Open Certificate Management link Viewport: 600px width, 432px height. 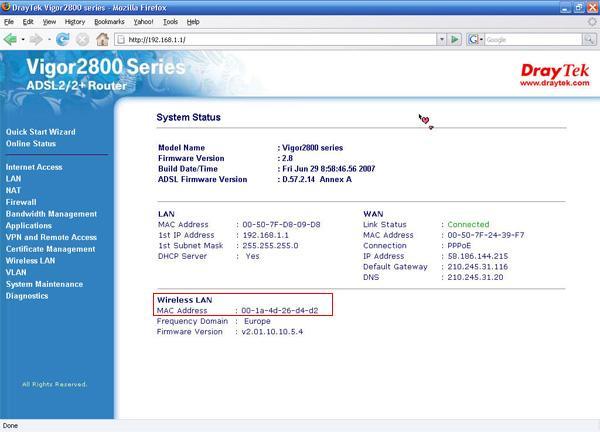pos(51,249)
